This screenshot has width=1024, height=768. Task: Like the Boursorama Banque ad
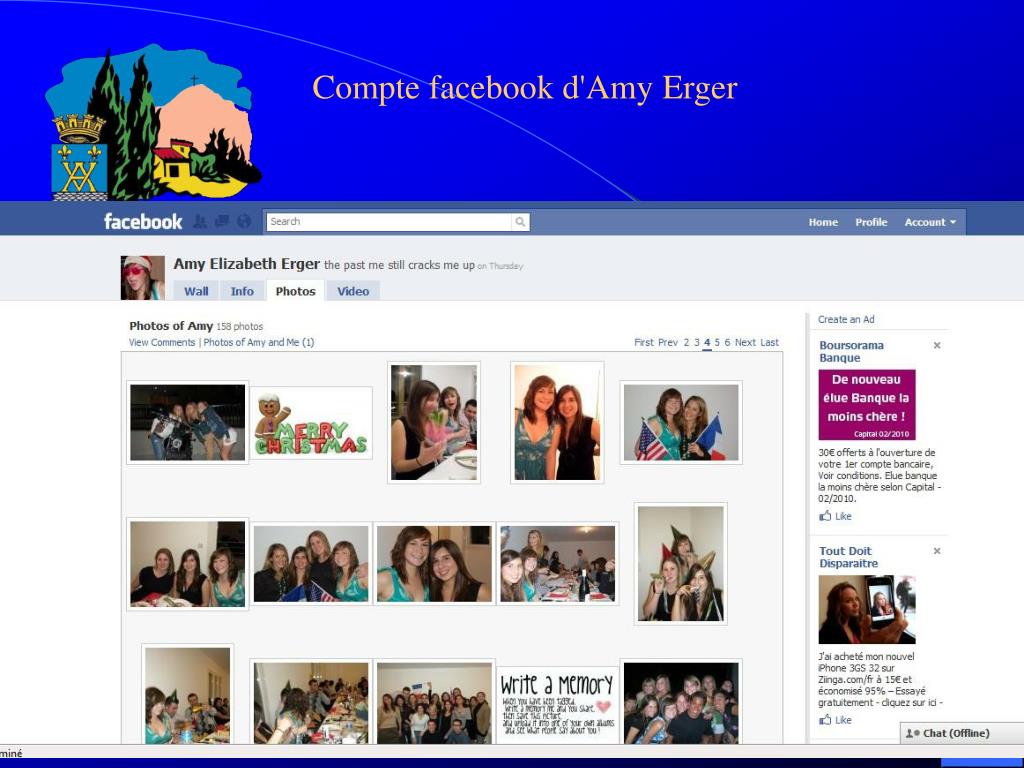pyautogui.click(x=843, y=516)
